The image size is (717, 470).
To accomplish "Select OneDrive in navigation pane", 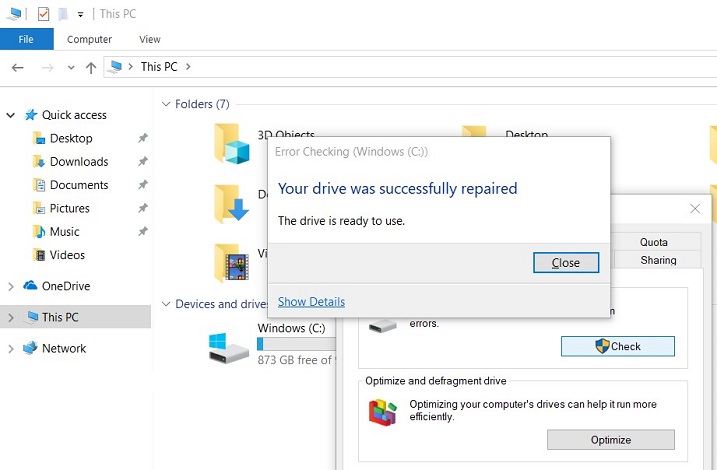I will (66, 286).
